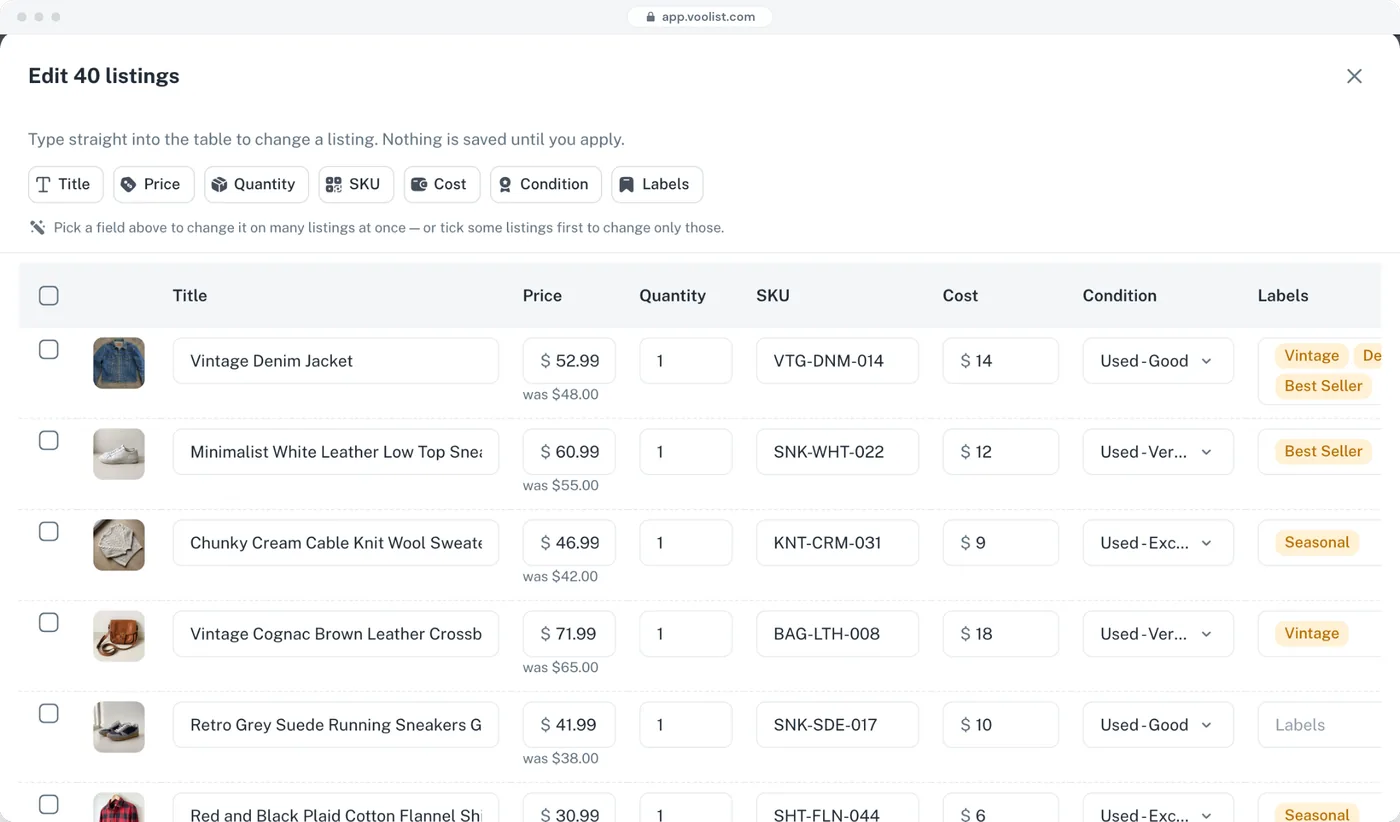The width and height of the screenshot is (1400, 822).
Task: Toggle the select-all listings checkbox
Action: click(x=48, y=295)
